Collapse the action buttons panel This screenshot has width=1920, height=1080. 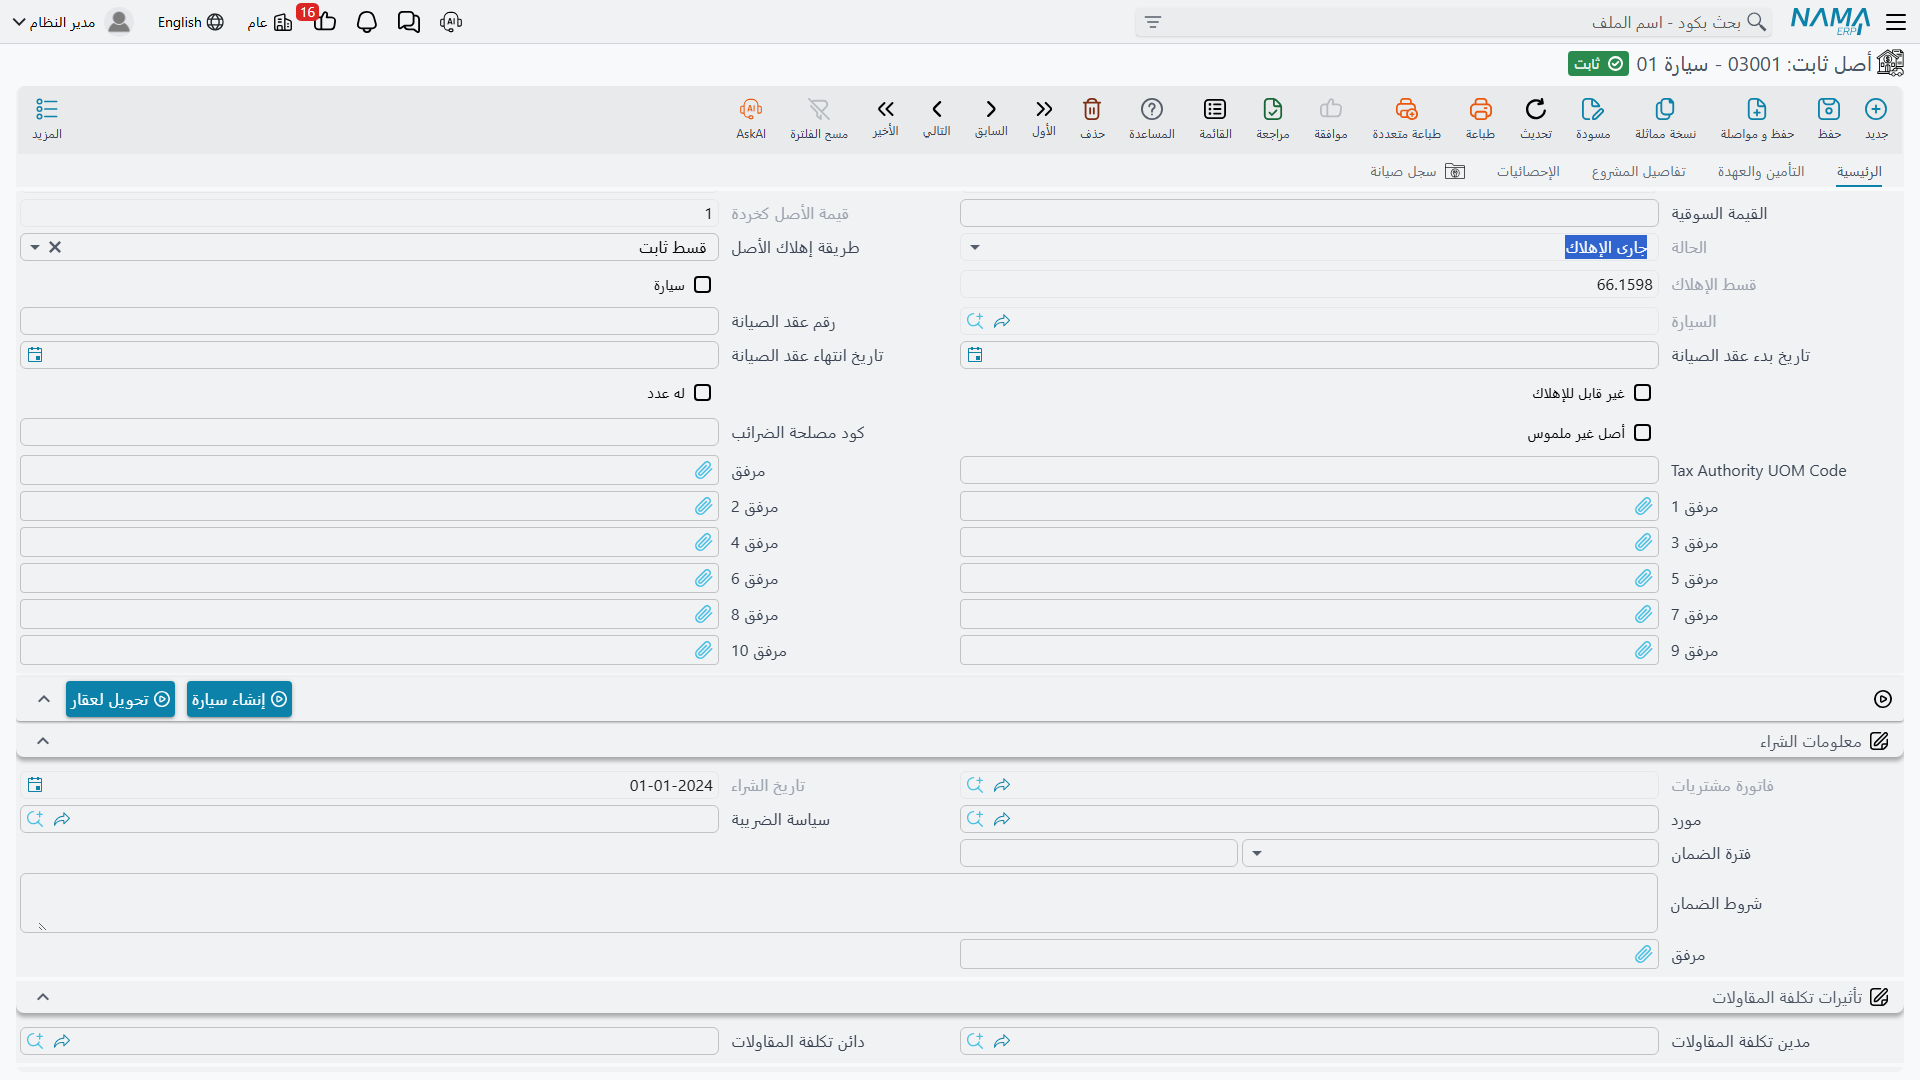(x=43, y=699)
